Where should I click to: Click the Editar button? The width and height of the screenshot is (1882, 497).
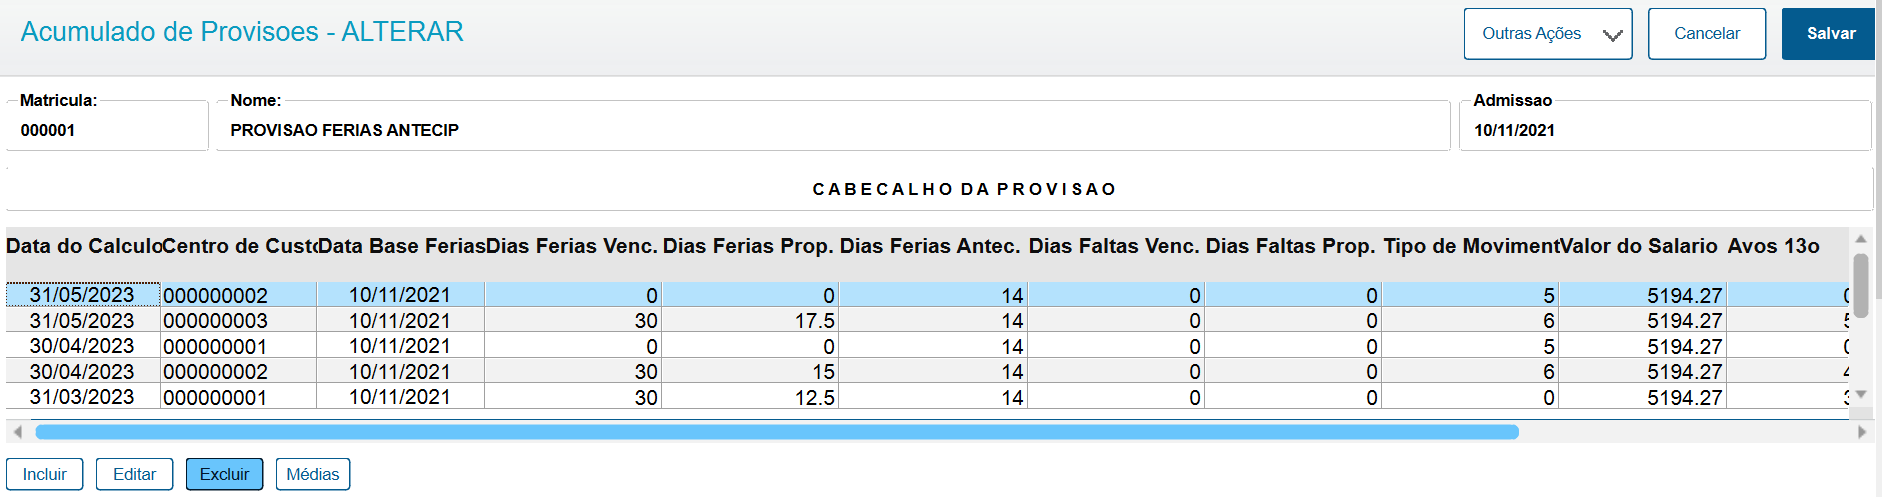coord(134,474)
